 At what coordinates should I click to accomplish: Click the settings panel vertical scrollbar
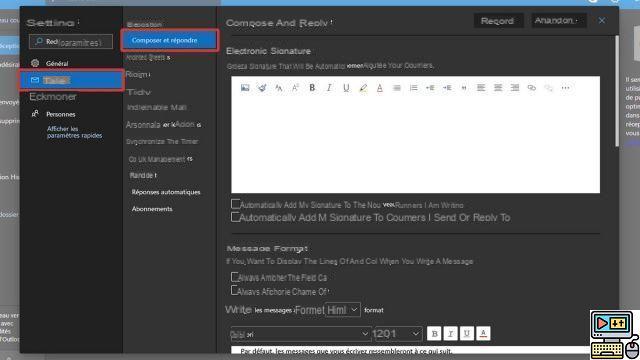coord(617,91)
